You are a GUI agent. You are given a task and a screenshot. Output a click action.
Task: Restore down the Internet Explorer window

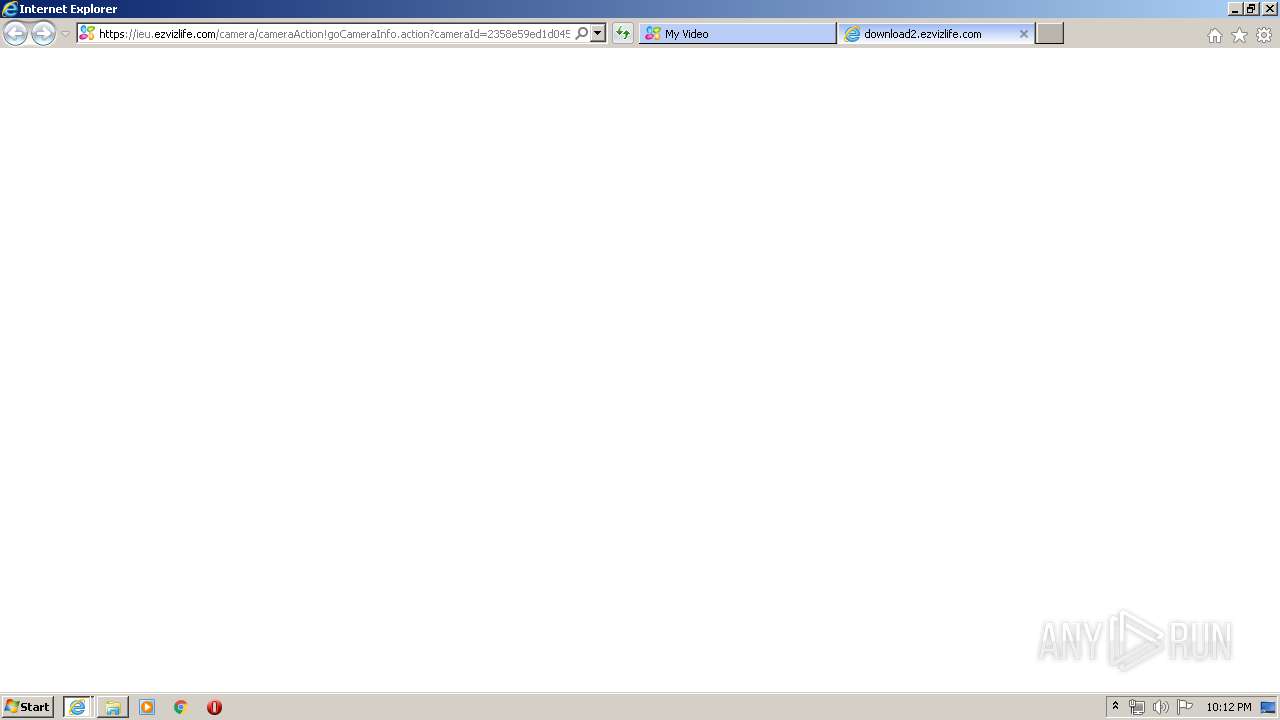tap(1251, 9)
